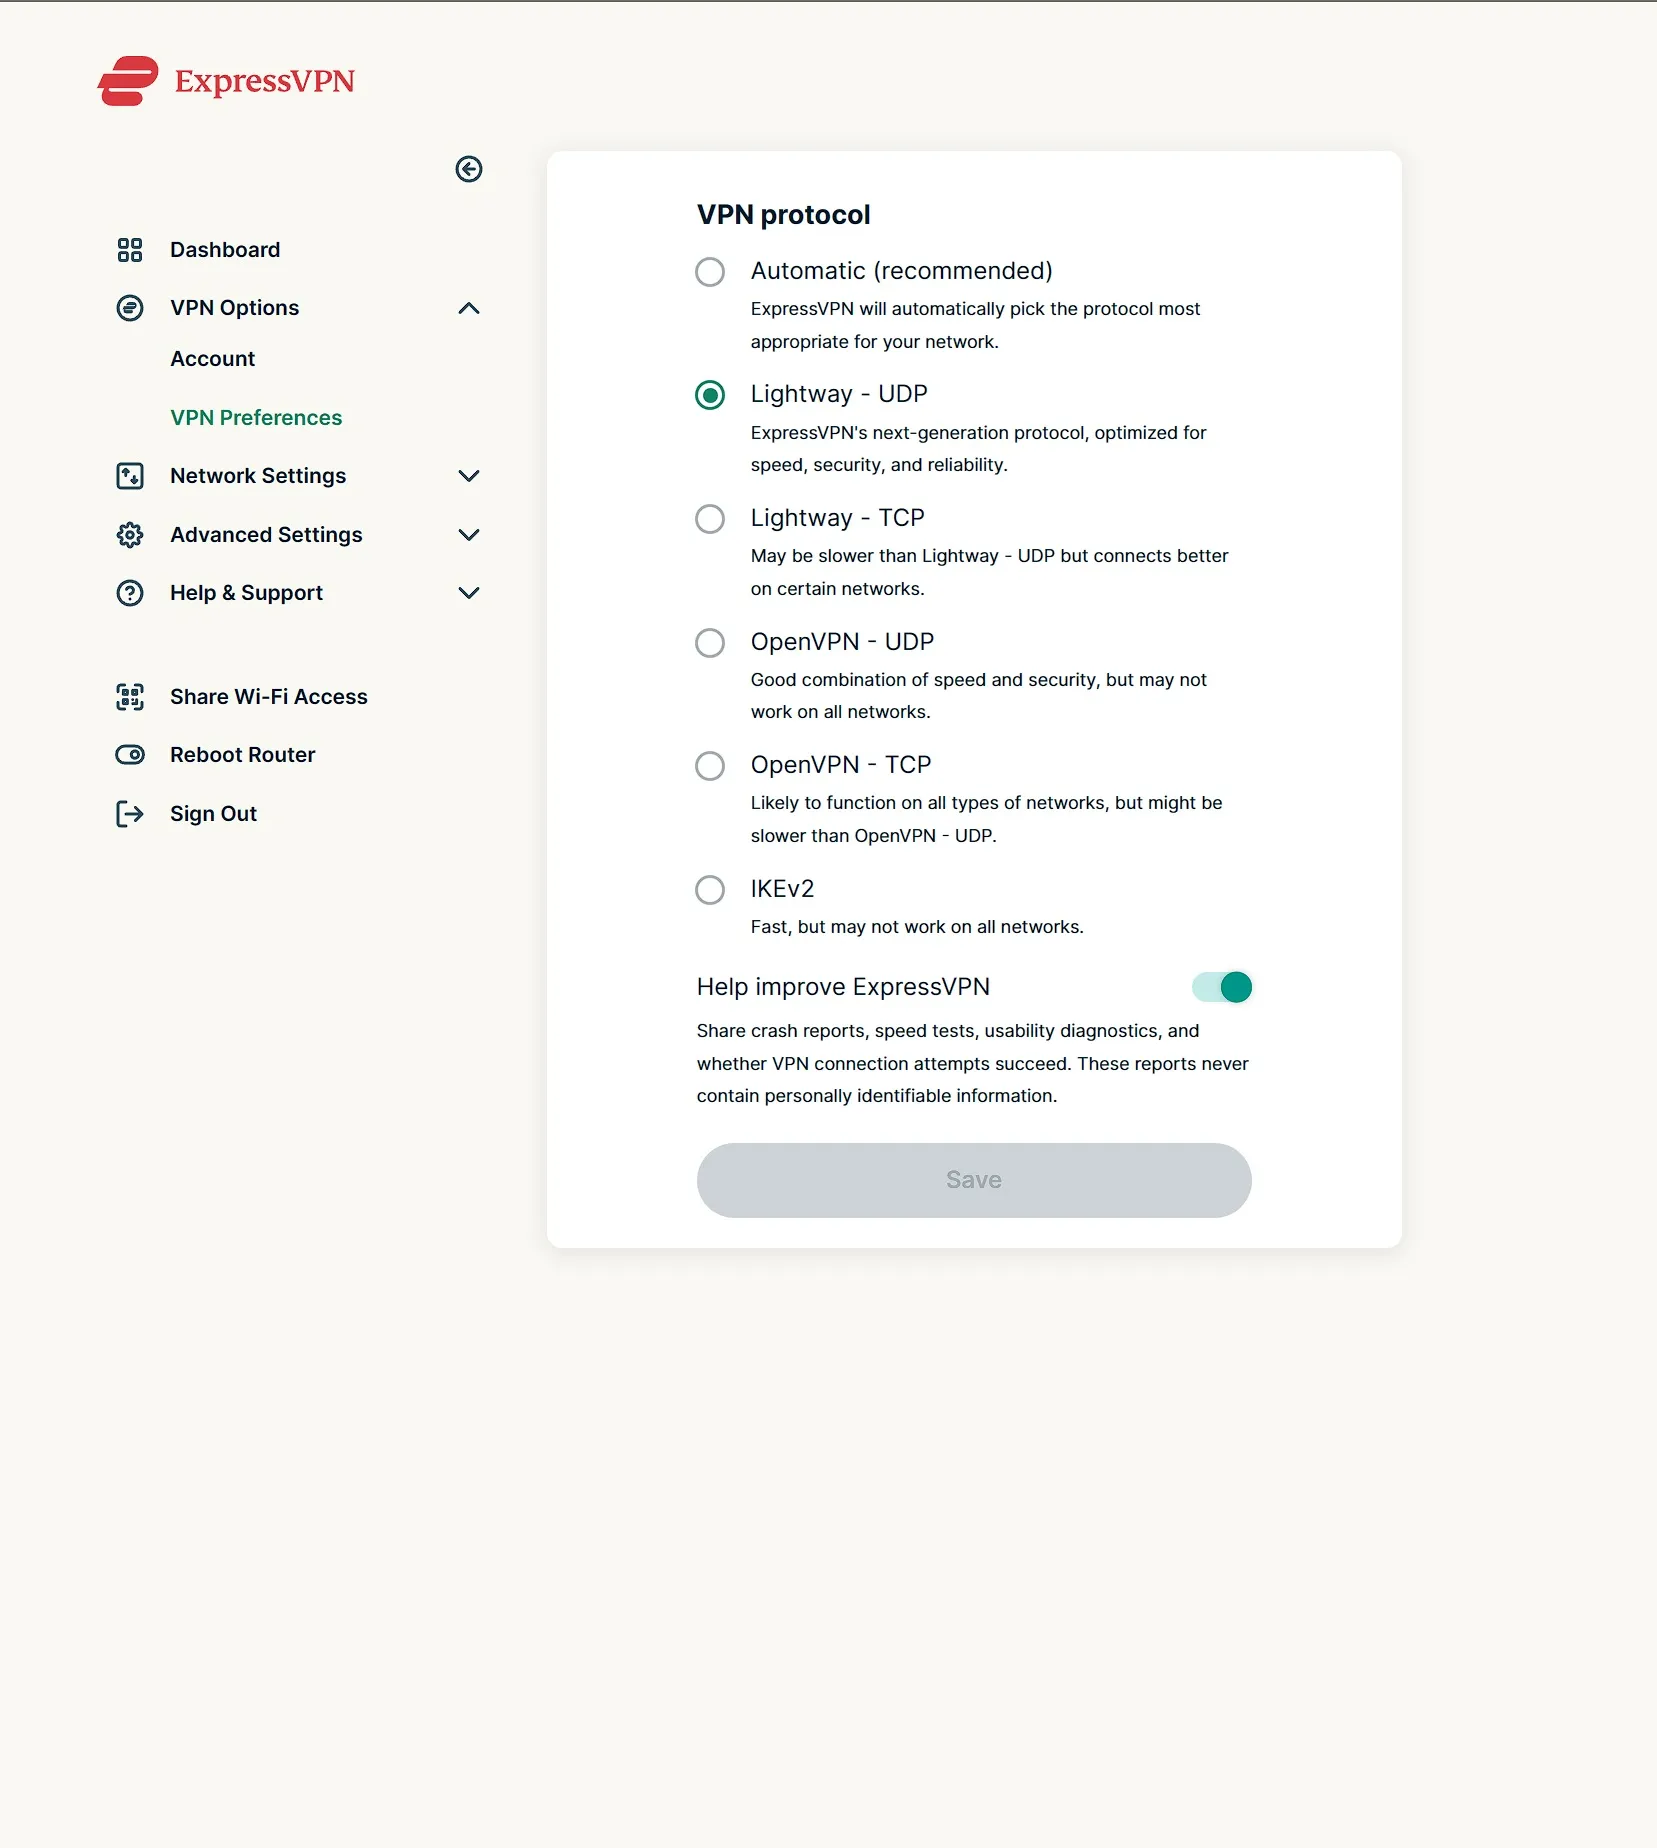Click the Network Settings icon
1657x1848 pixels.
pos(130,476)
